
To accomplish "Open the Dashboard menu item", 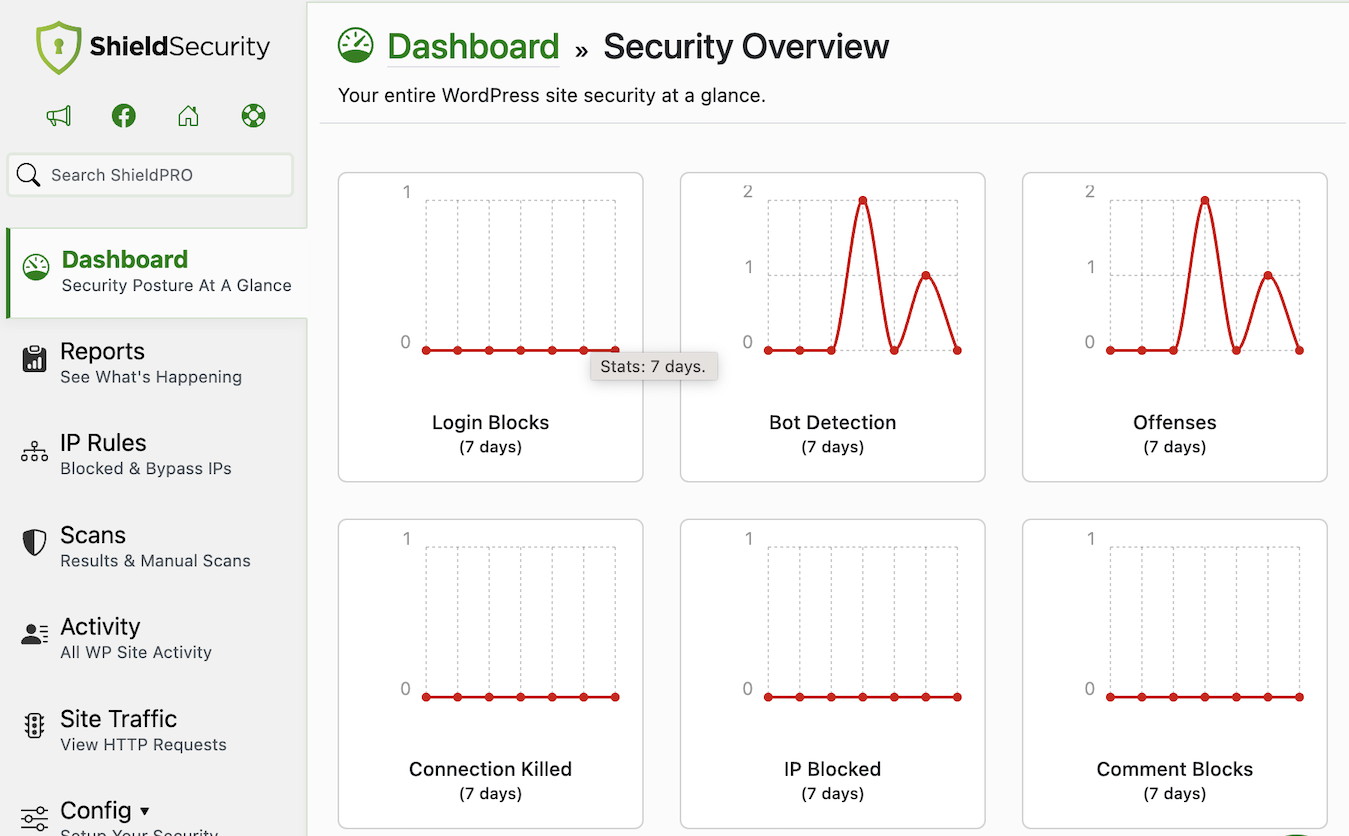I will [125, 260].
